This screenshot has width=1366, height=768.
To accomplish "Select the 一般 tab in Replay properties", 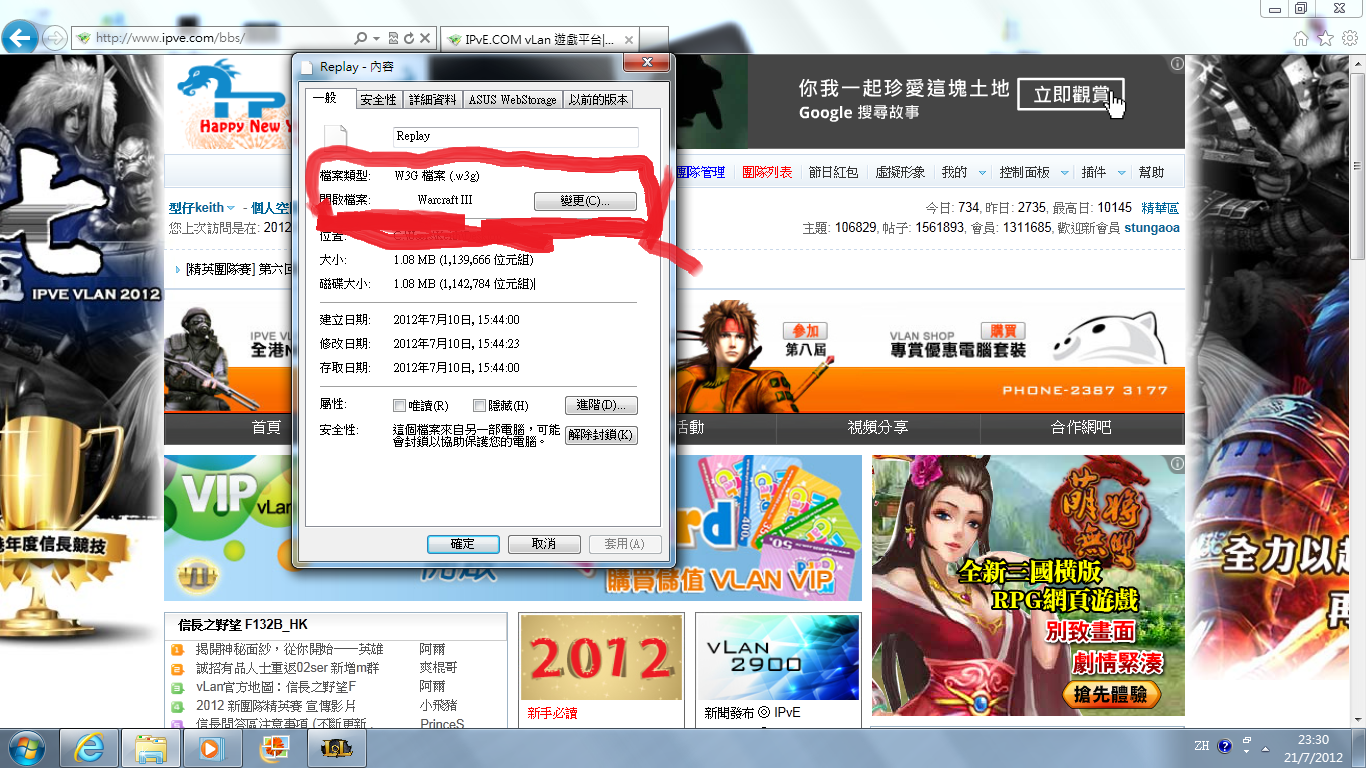I will (x=331, y=99).
